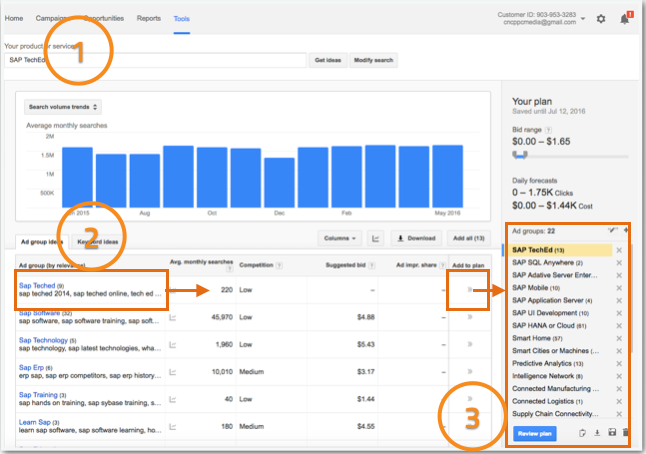646x454 pixels.
Task: Download plan using the panel's download icon
Action: [596, 433]
